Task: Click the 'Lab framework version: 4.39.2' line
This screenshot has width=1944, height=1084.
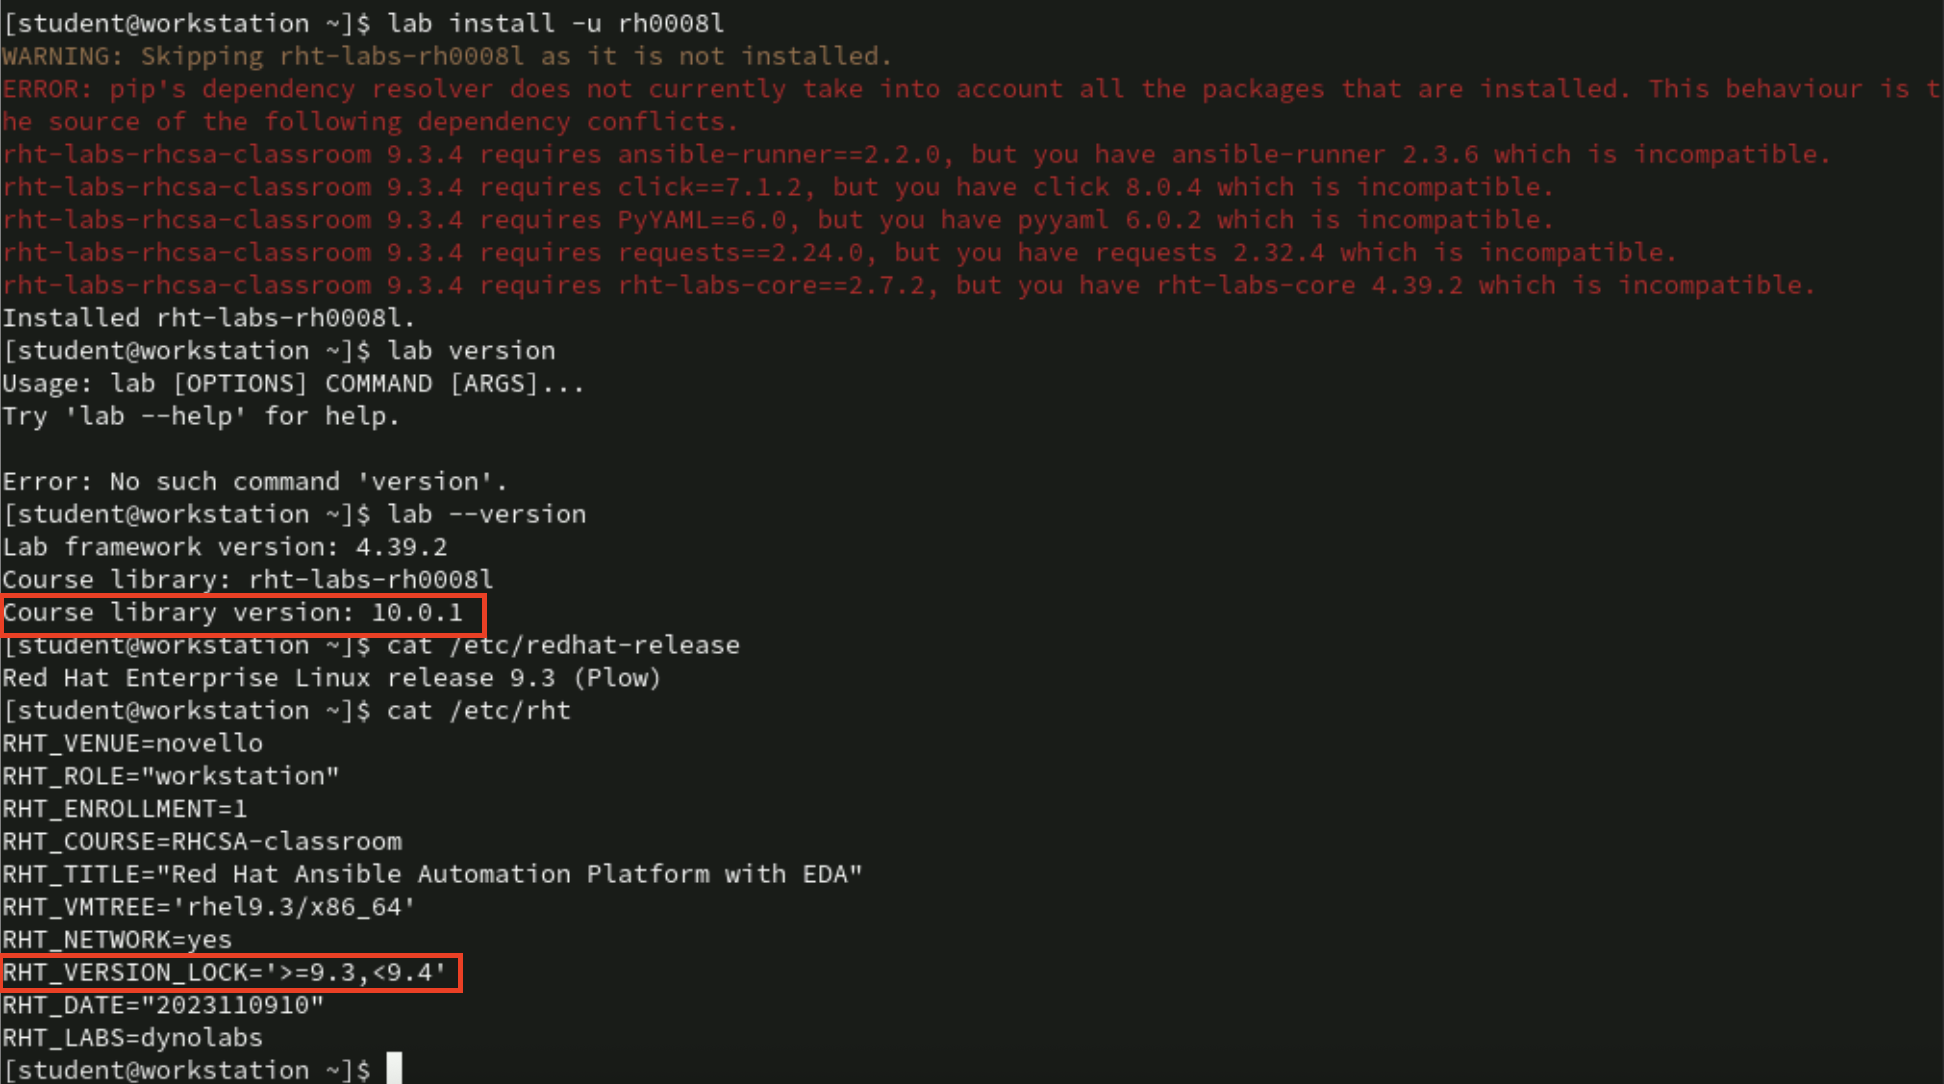Action: click(225, 548)
